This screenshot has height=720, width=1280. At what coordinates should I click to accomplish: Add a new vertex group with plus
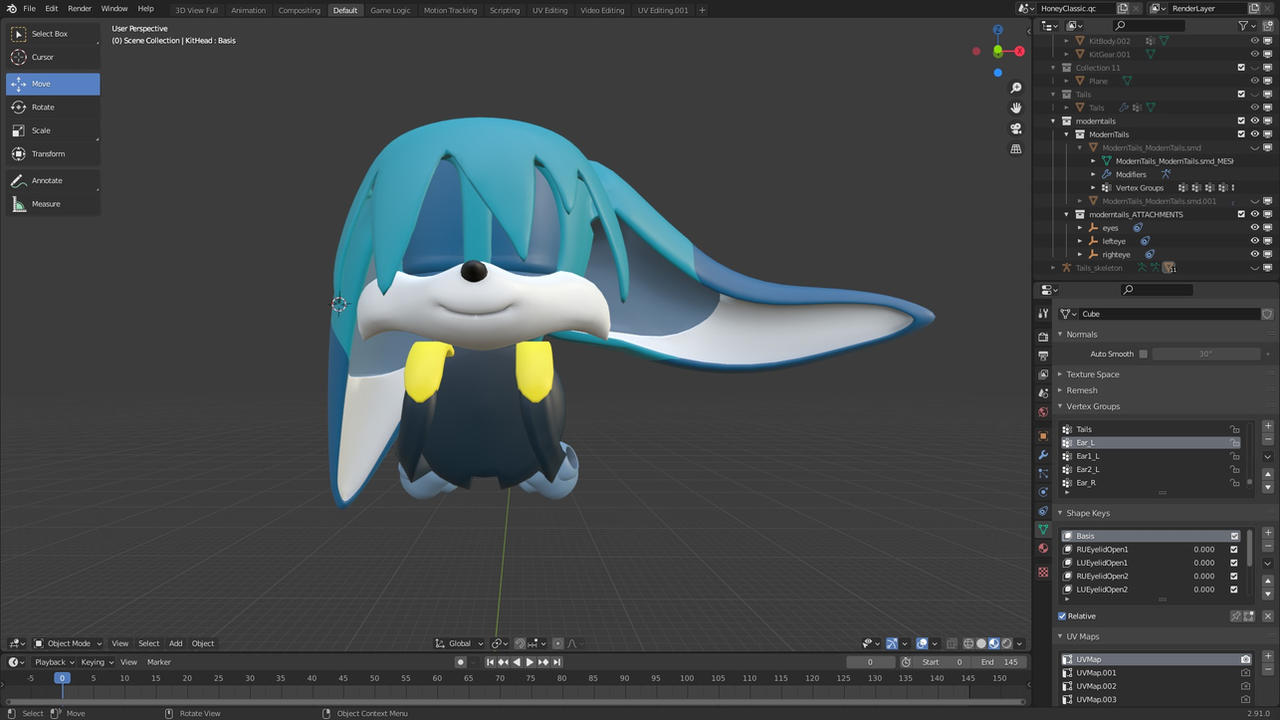click(x=1268, y=426)
